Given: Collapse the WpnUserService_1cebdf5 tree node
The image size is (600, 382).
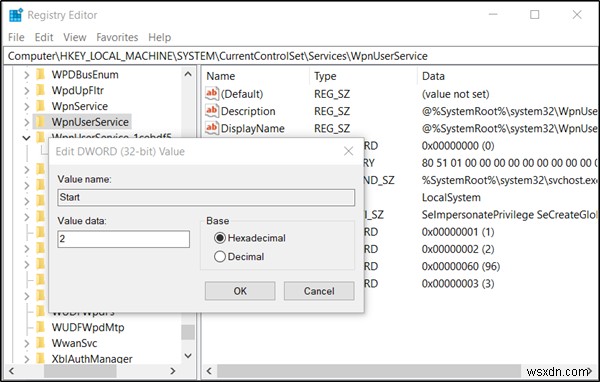Looking at the screenshot, I should (26, 138).
